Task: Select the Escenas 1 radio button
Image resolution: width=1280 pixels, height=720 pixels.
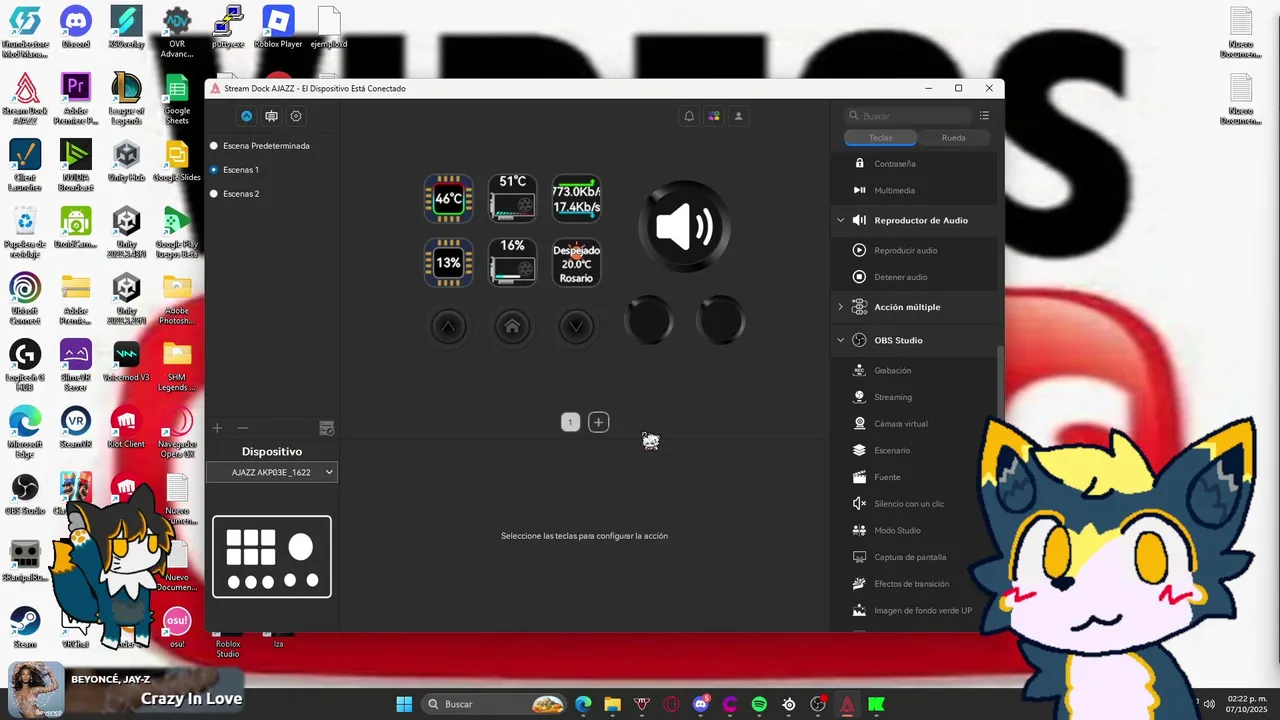Action: click(x=213, y=170)
